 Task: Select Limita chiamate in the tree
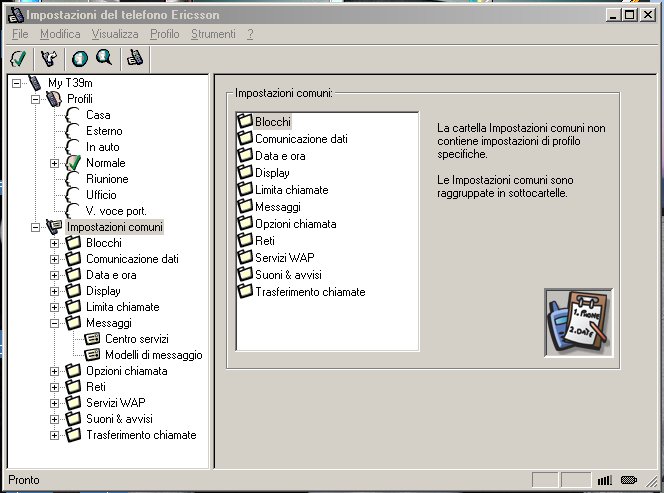[123, 307]
